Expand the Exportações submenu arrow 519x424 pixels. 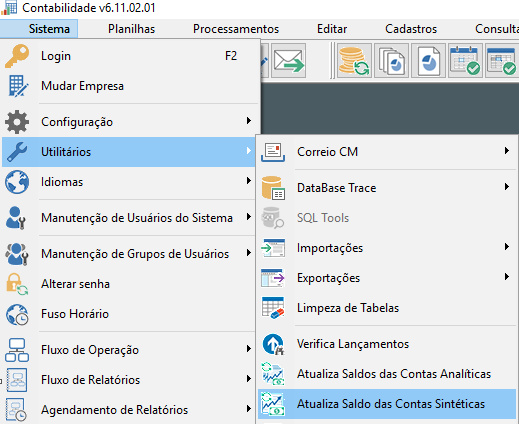coord(507,277)
